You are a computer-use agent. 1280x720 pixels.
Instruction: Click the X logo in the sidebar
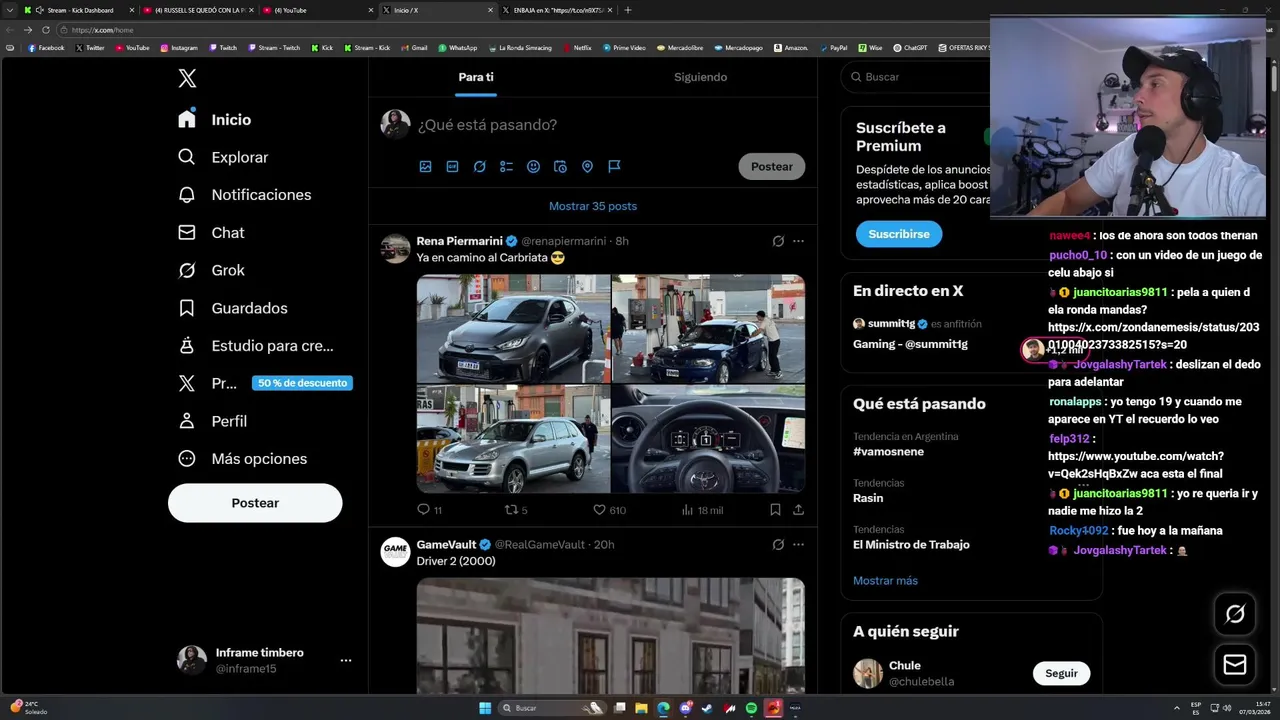[x=187, y=79]
